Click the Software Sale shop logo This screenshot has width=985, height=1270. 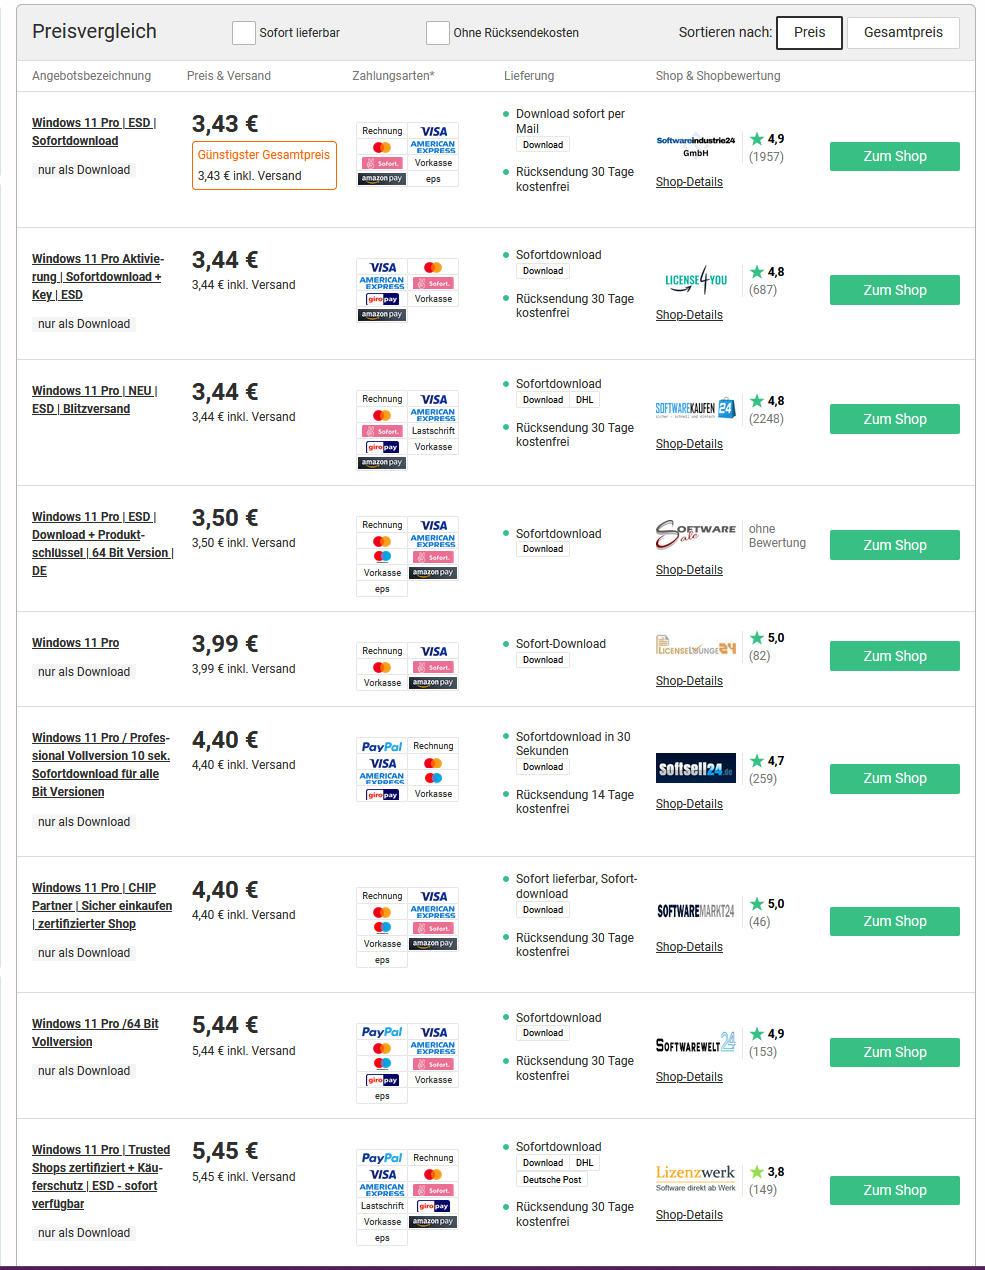[696, 534]
